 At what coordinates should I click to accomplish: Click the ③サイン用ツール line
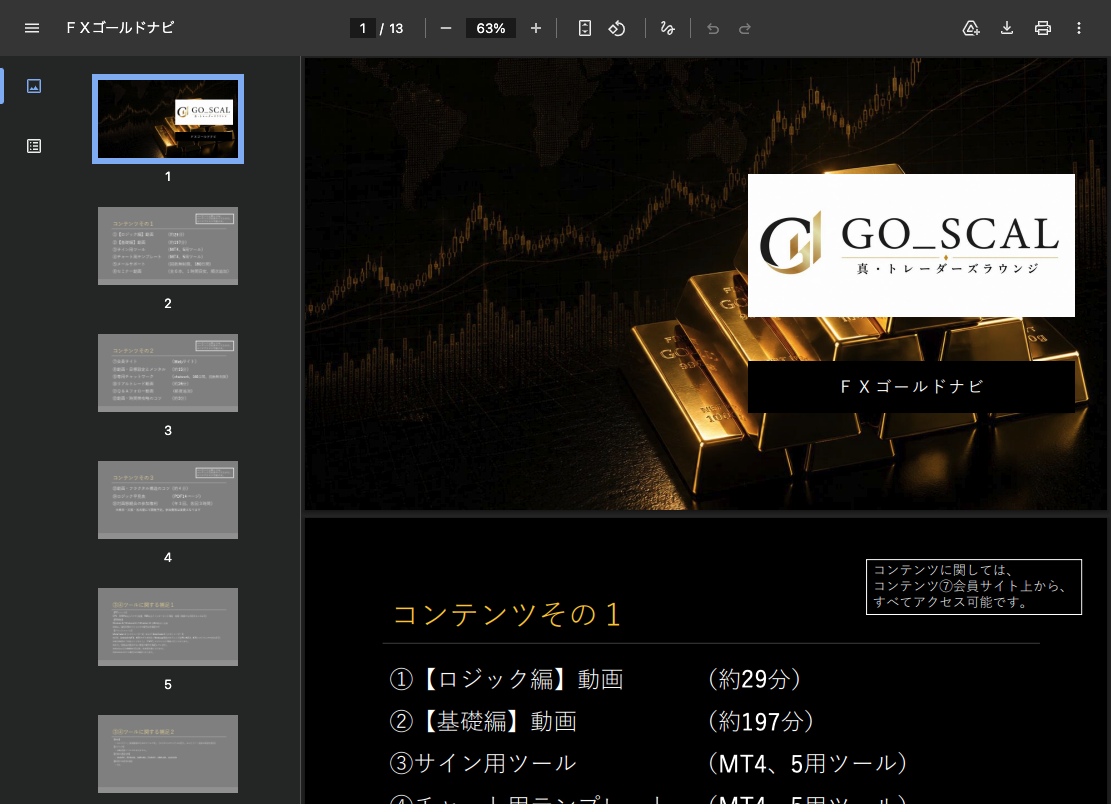(483, 763)
